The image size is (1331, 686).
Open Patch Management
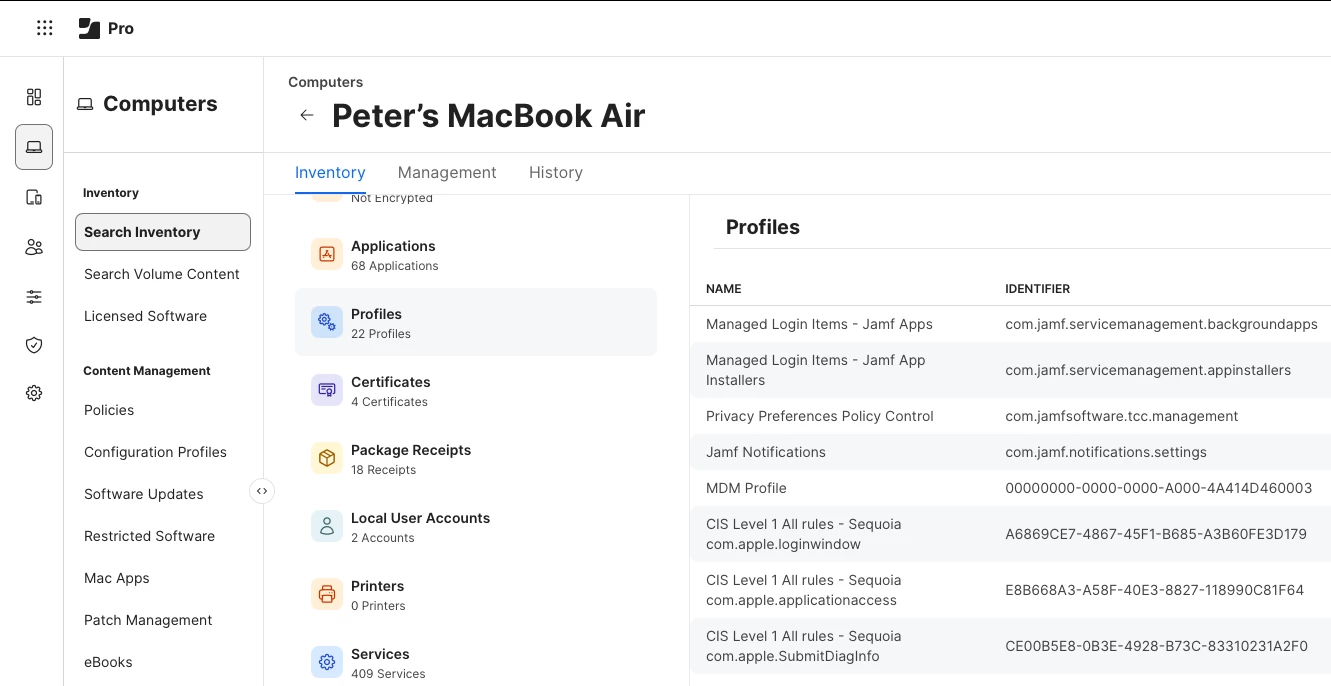148,620
